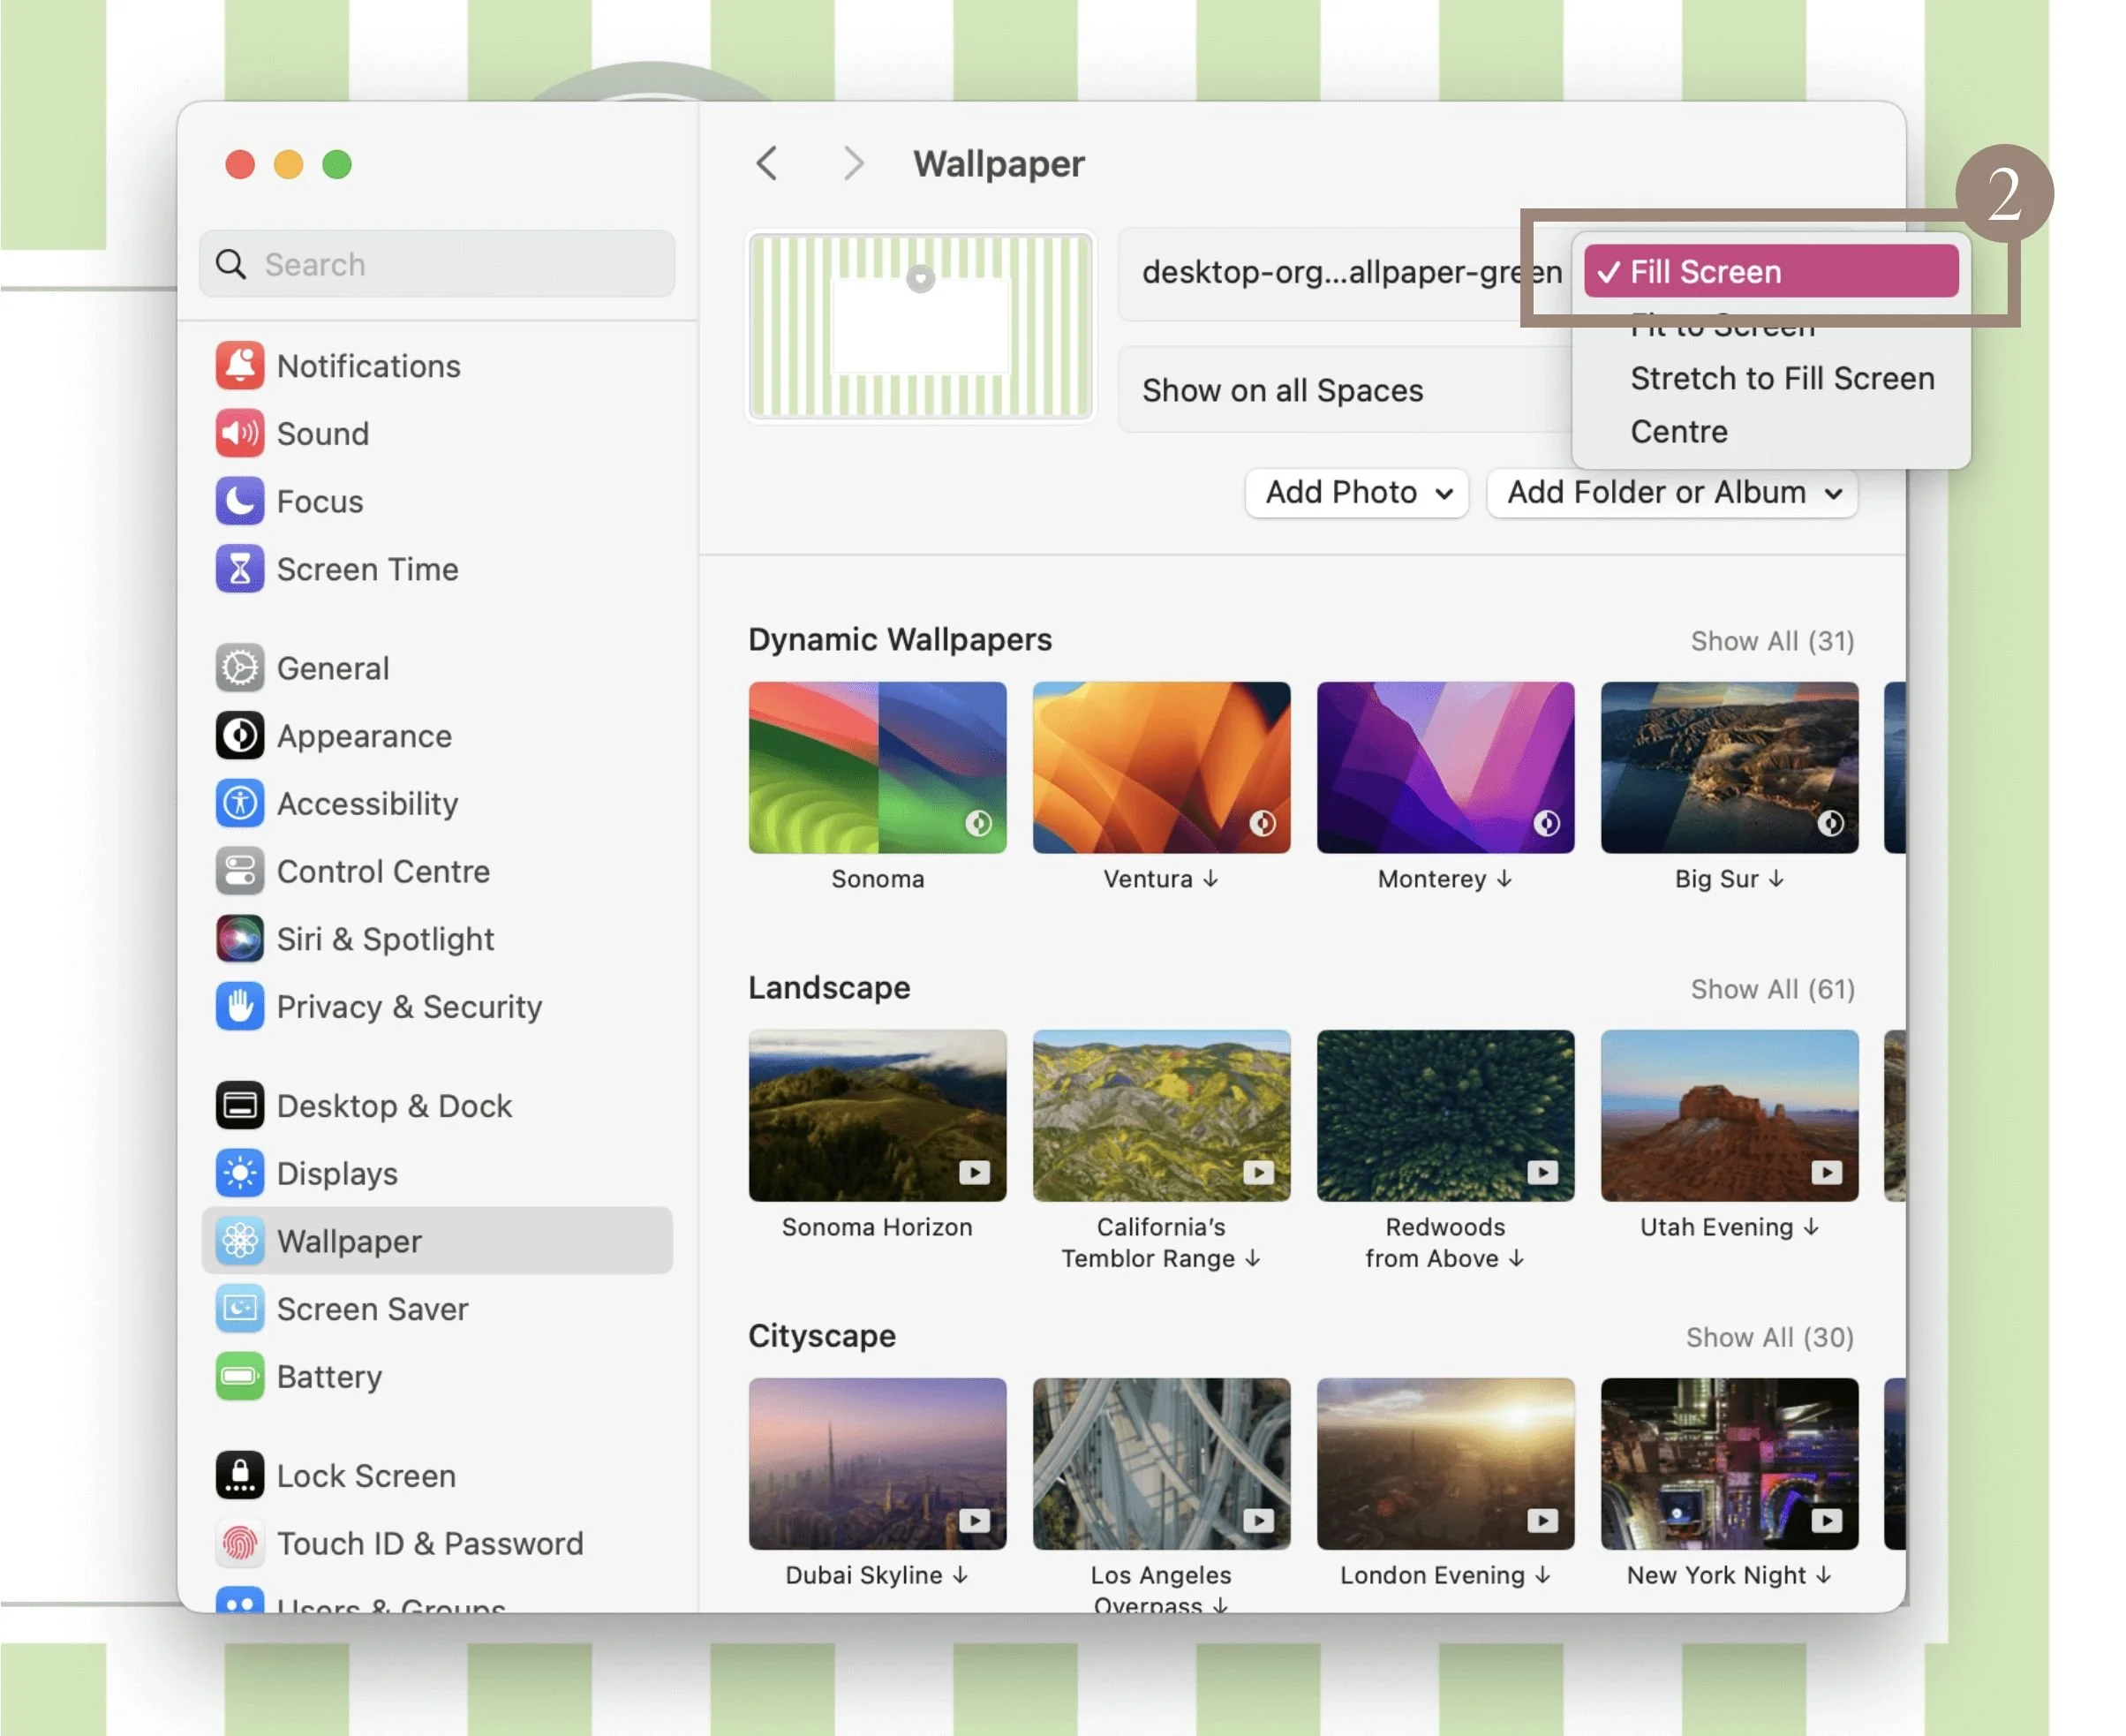Show all 31 Dynamic Wallpapers
2126x1736 pixels.
click(1772, 641)
